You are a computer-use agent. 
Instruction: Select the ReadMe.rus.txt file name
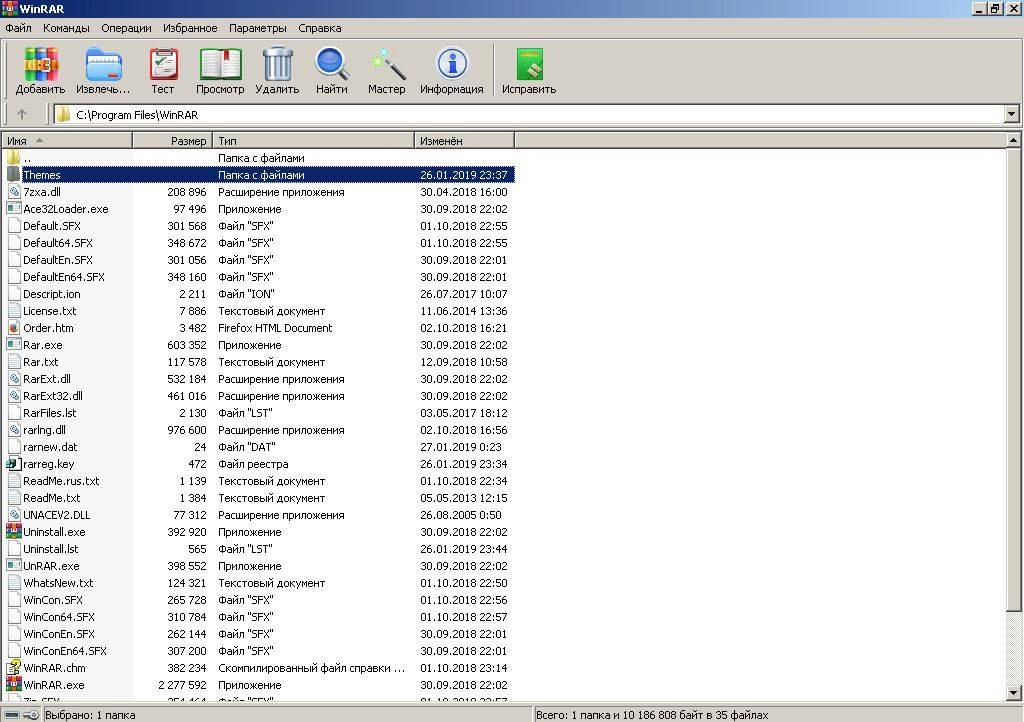[61, 480]
